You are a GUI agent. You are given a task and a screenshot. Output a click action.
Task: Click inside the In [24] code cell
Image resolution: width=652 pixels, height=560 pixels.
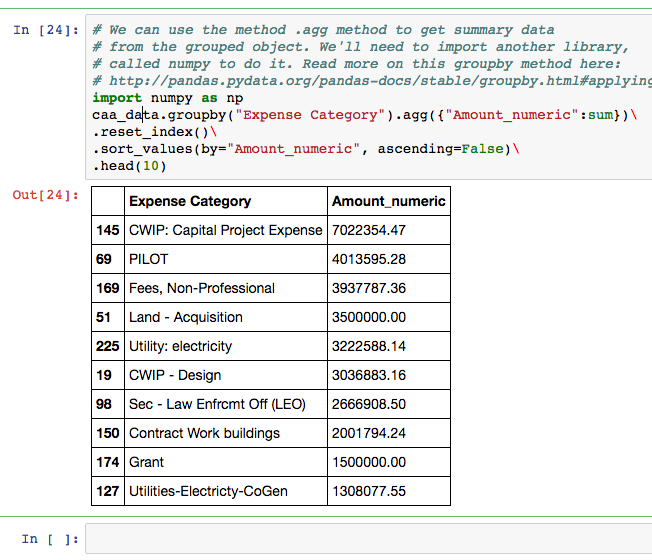(368, 97)
